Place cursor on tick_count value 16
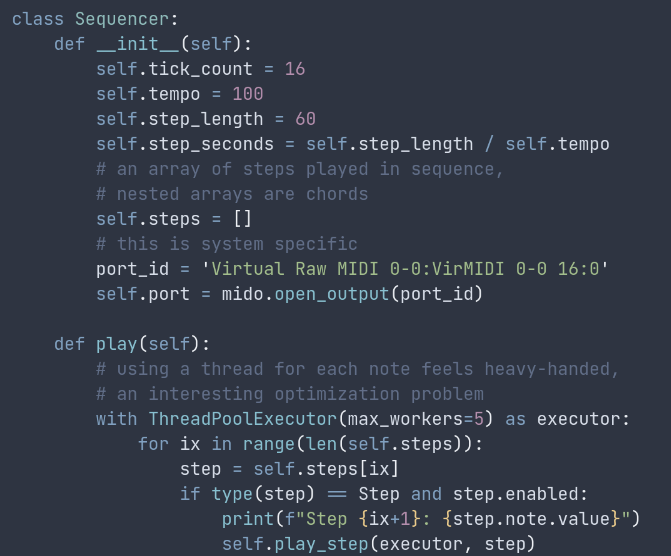The height and width of the screenshot is (556, 671). coord(295,69)
